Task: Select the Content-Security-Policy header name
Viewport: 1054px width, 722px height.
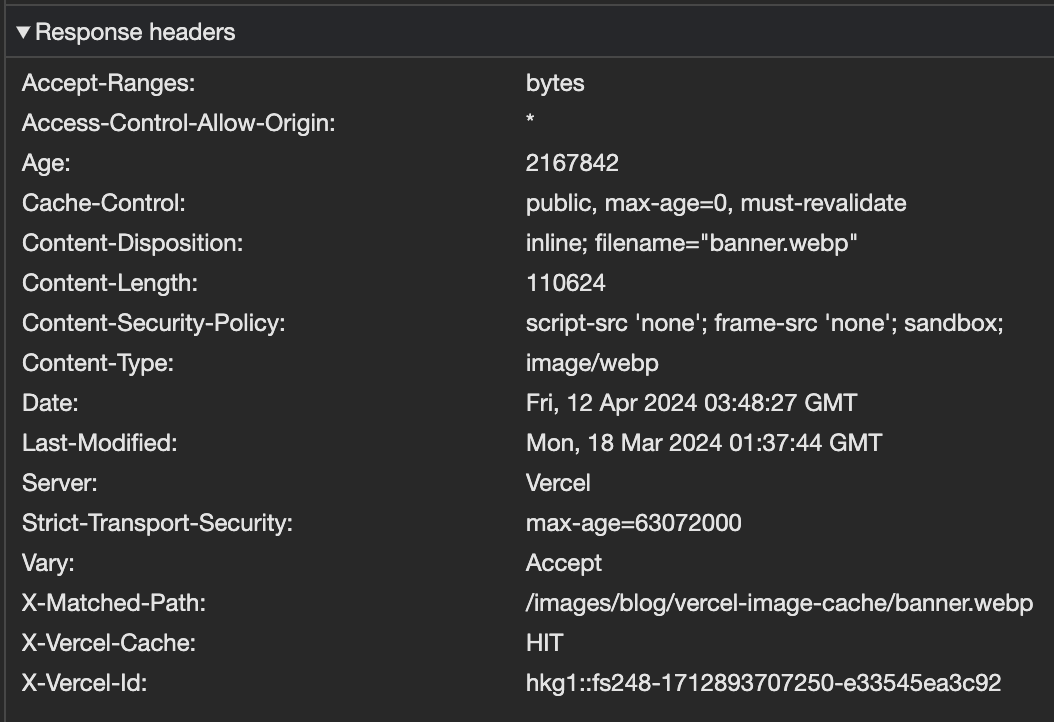Action: tap(153, 323)
